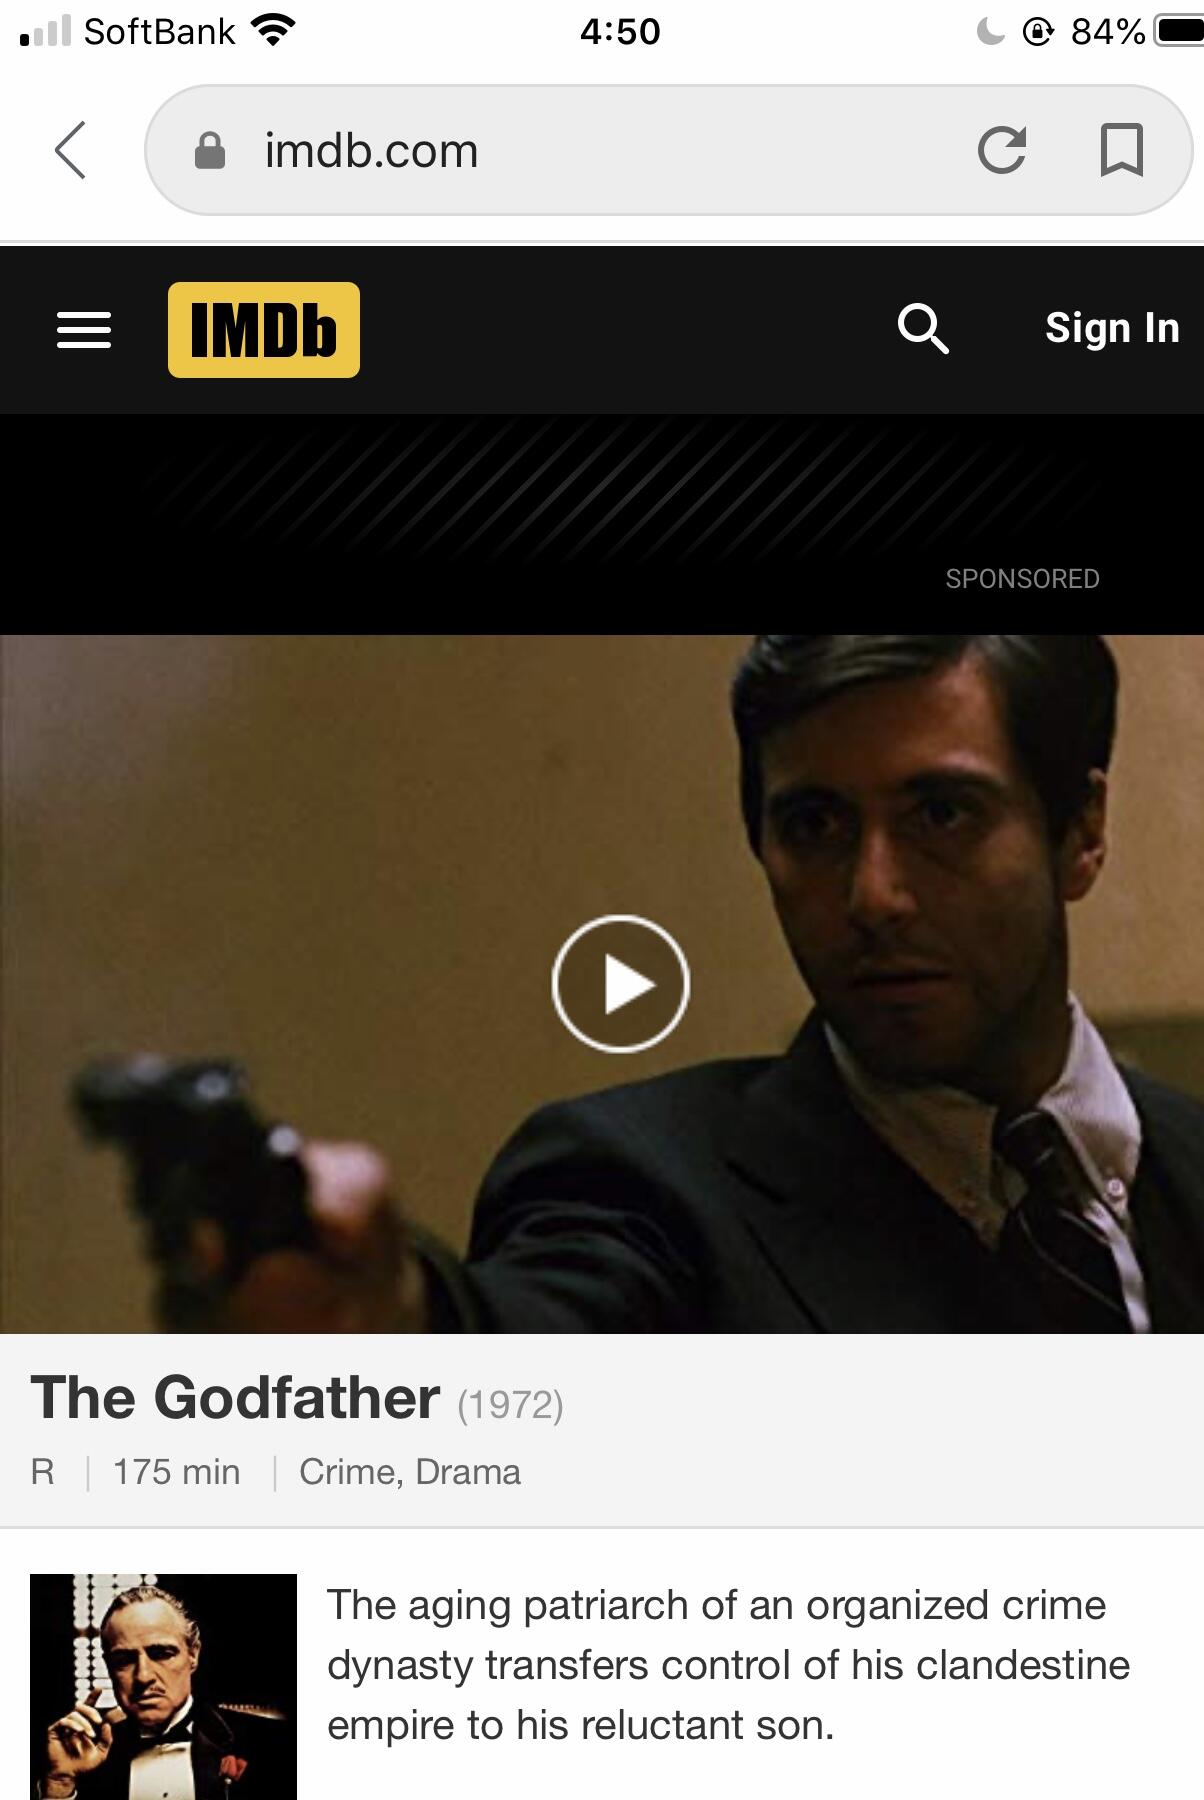The image size is (1204, 1800).
Task: Tap the SPONSORED label
Action: click(x=1022, y=579)
